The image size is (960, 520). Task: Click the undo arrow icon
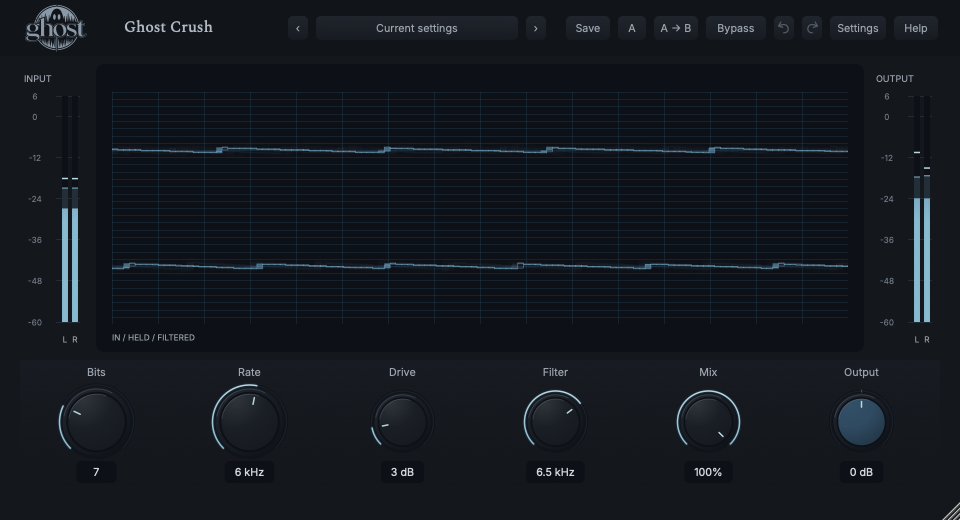(x=783, y=28)
